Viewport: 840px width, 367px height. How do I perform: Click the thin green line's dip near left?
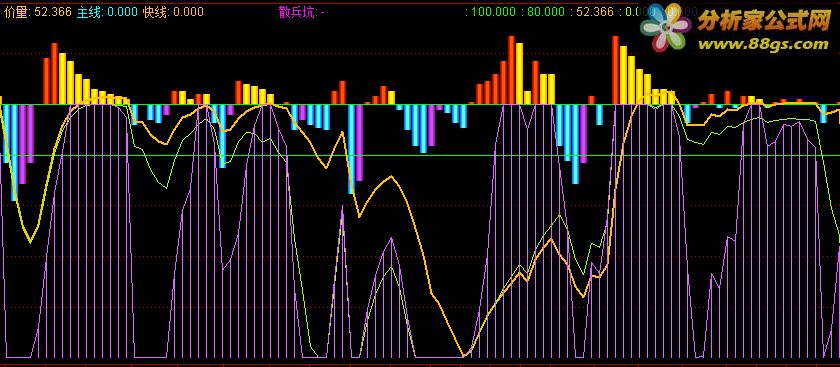tap(165, 187)
